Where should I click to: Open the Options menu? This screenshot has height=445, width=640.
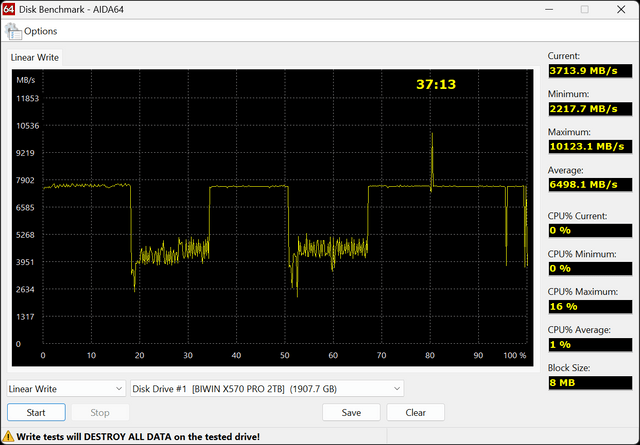tap(40, 31)
